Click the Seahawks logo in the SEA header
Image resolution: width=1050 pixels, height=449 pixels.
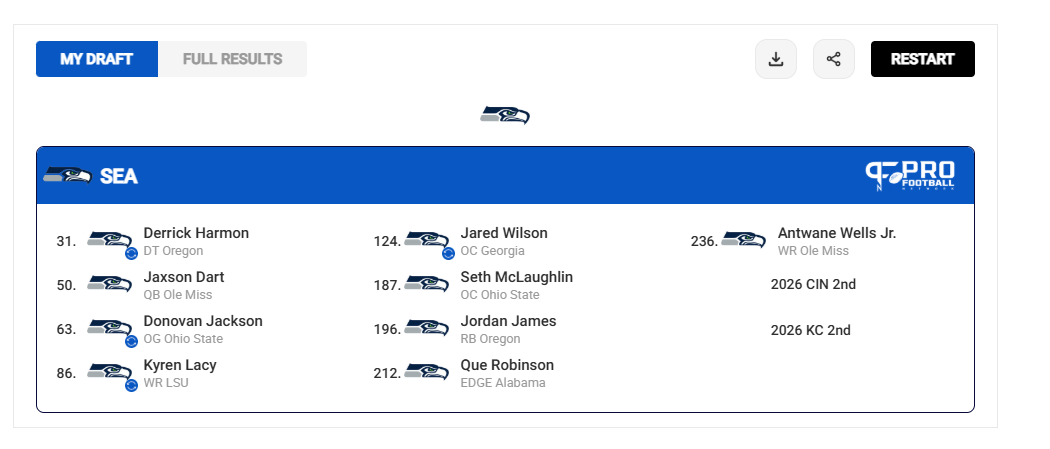click(x=67, y=176)
